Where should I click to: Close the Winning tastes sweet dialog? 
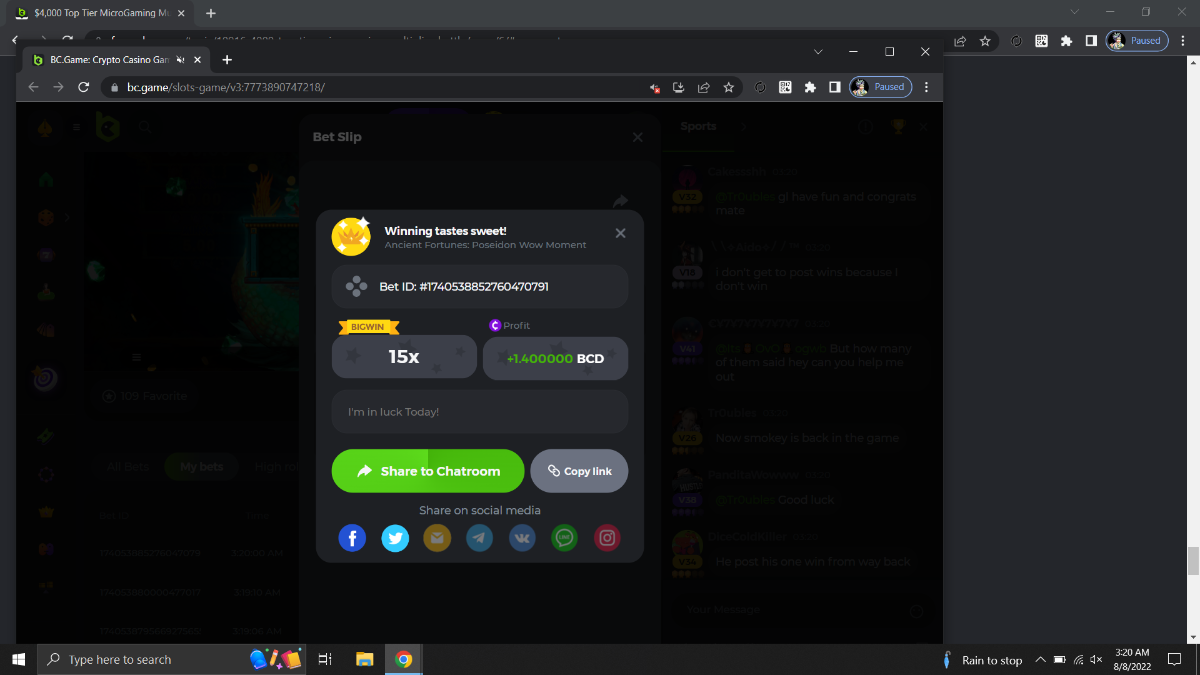[620, 233]
